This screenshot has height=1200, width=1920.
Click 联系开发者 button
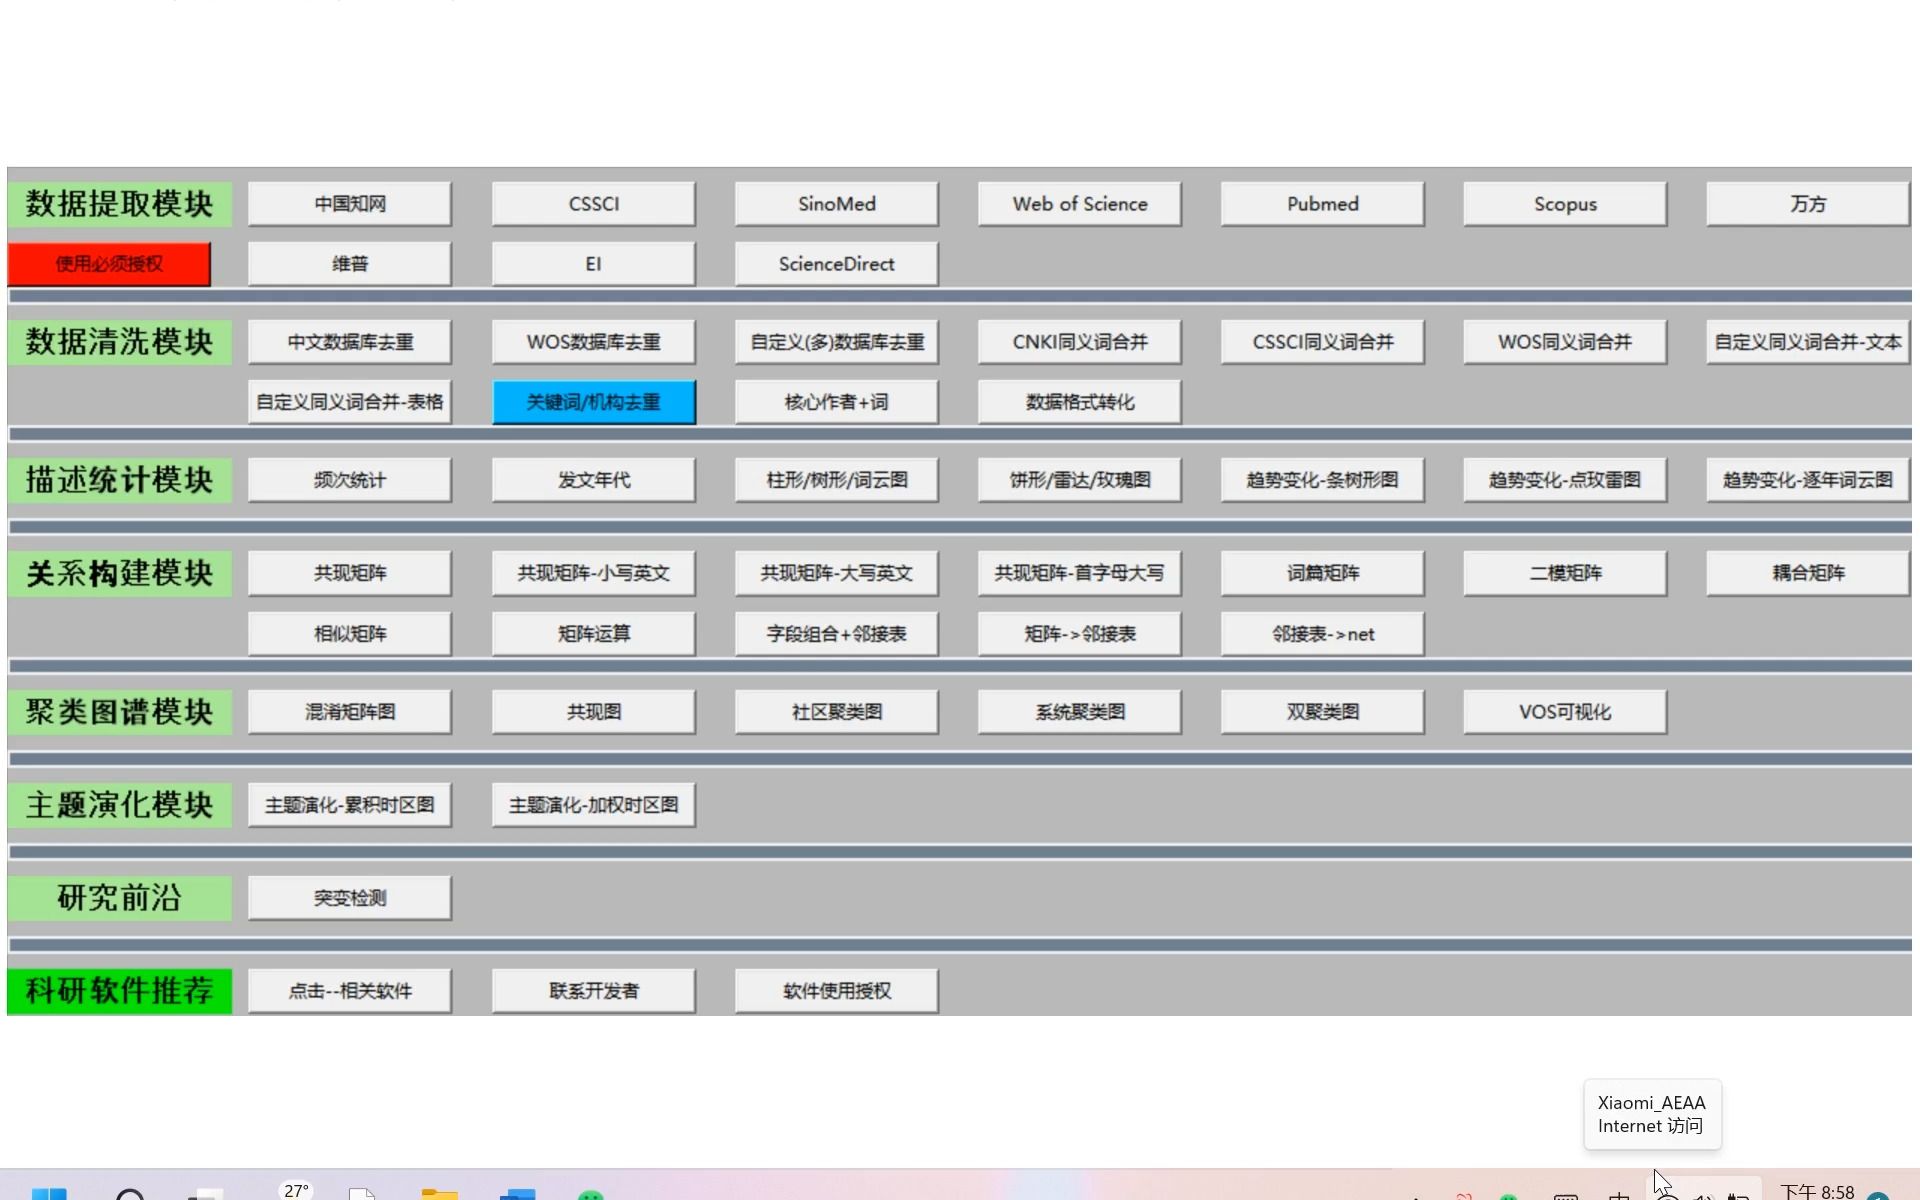[x=594, y=991]
